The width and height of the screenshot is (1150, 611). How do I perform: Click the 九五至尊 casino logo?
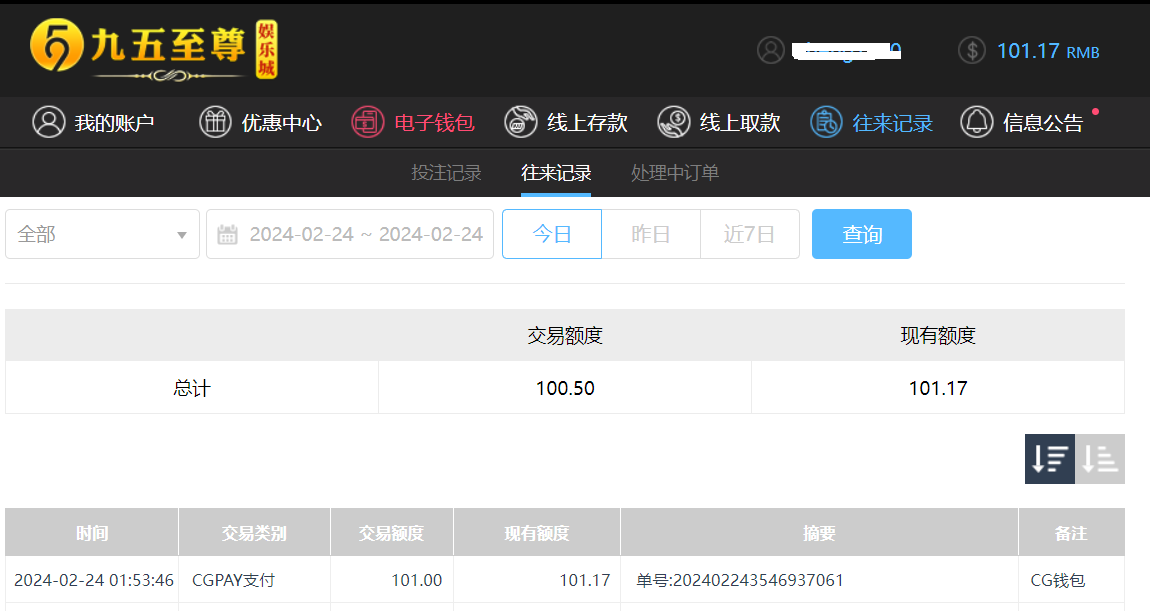tap(153, 49)
